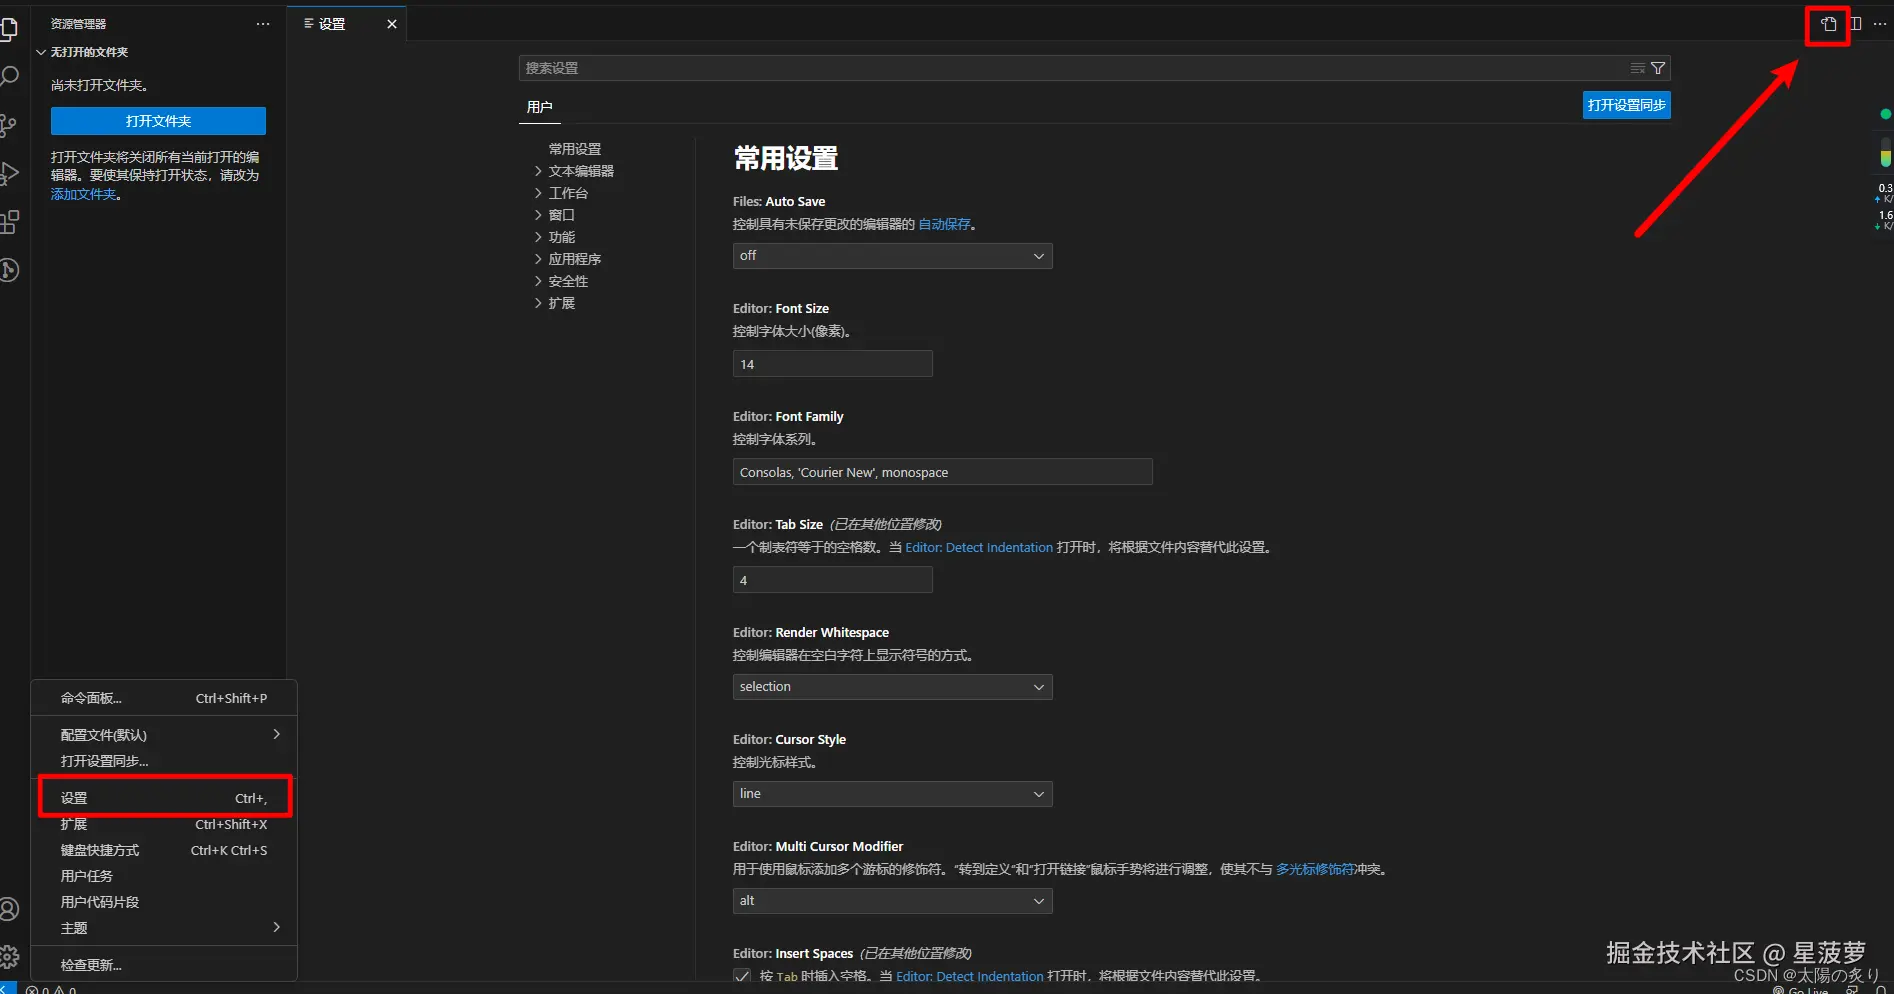Click the 常用设置 heading text
The width and height of the screenshot is (1894, 994).
[x=786, y=158]
